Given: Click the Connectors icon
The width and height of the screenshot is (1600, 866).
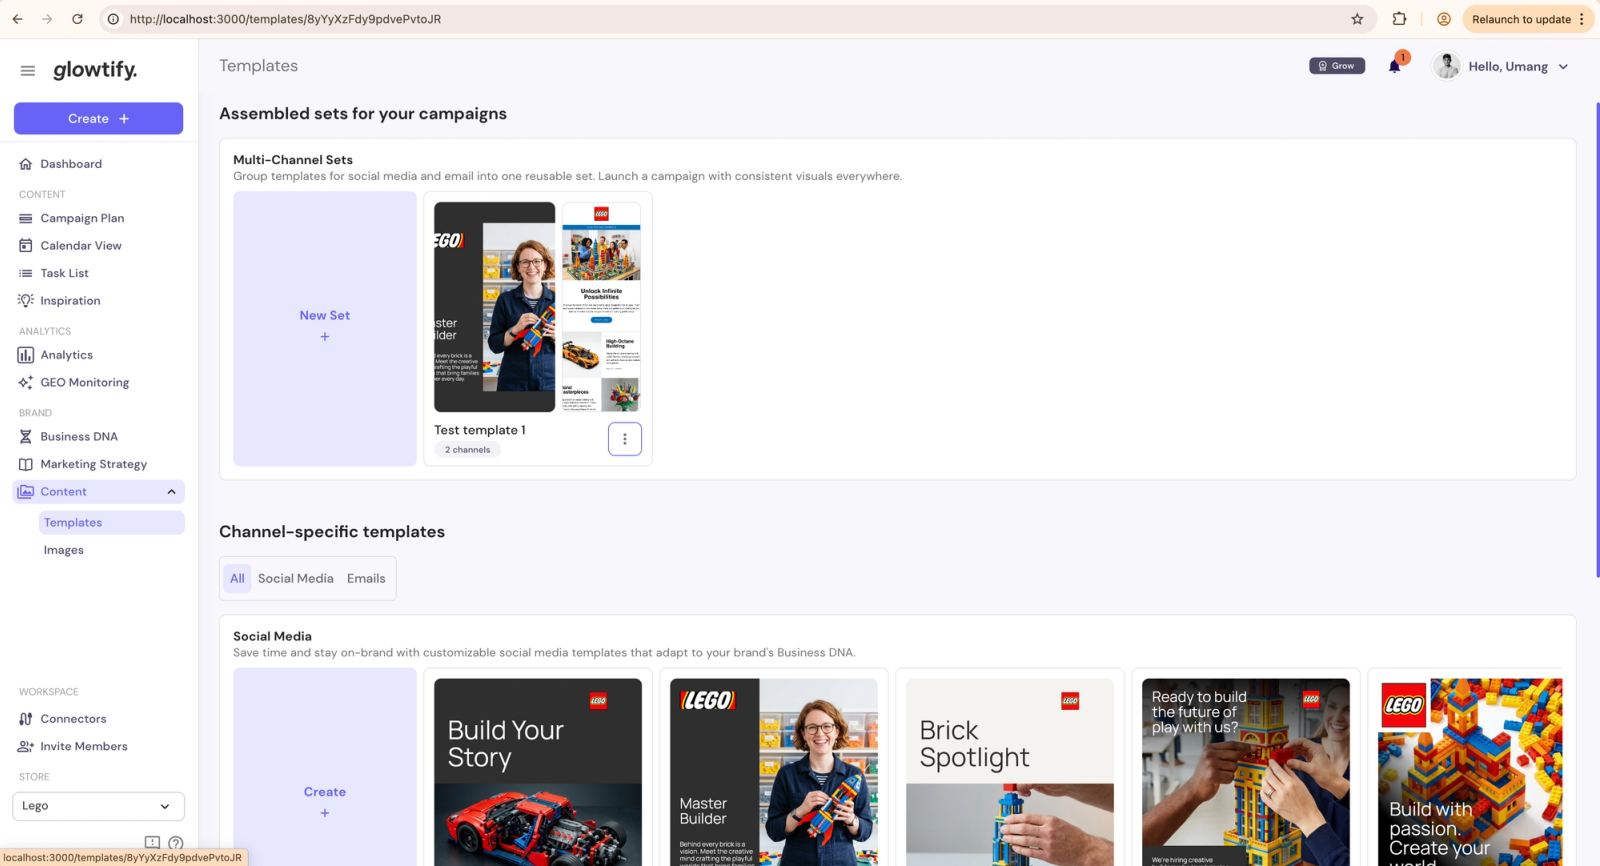Looking at the screenshot, I should coord(26,719).
